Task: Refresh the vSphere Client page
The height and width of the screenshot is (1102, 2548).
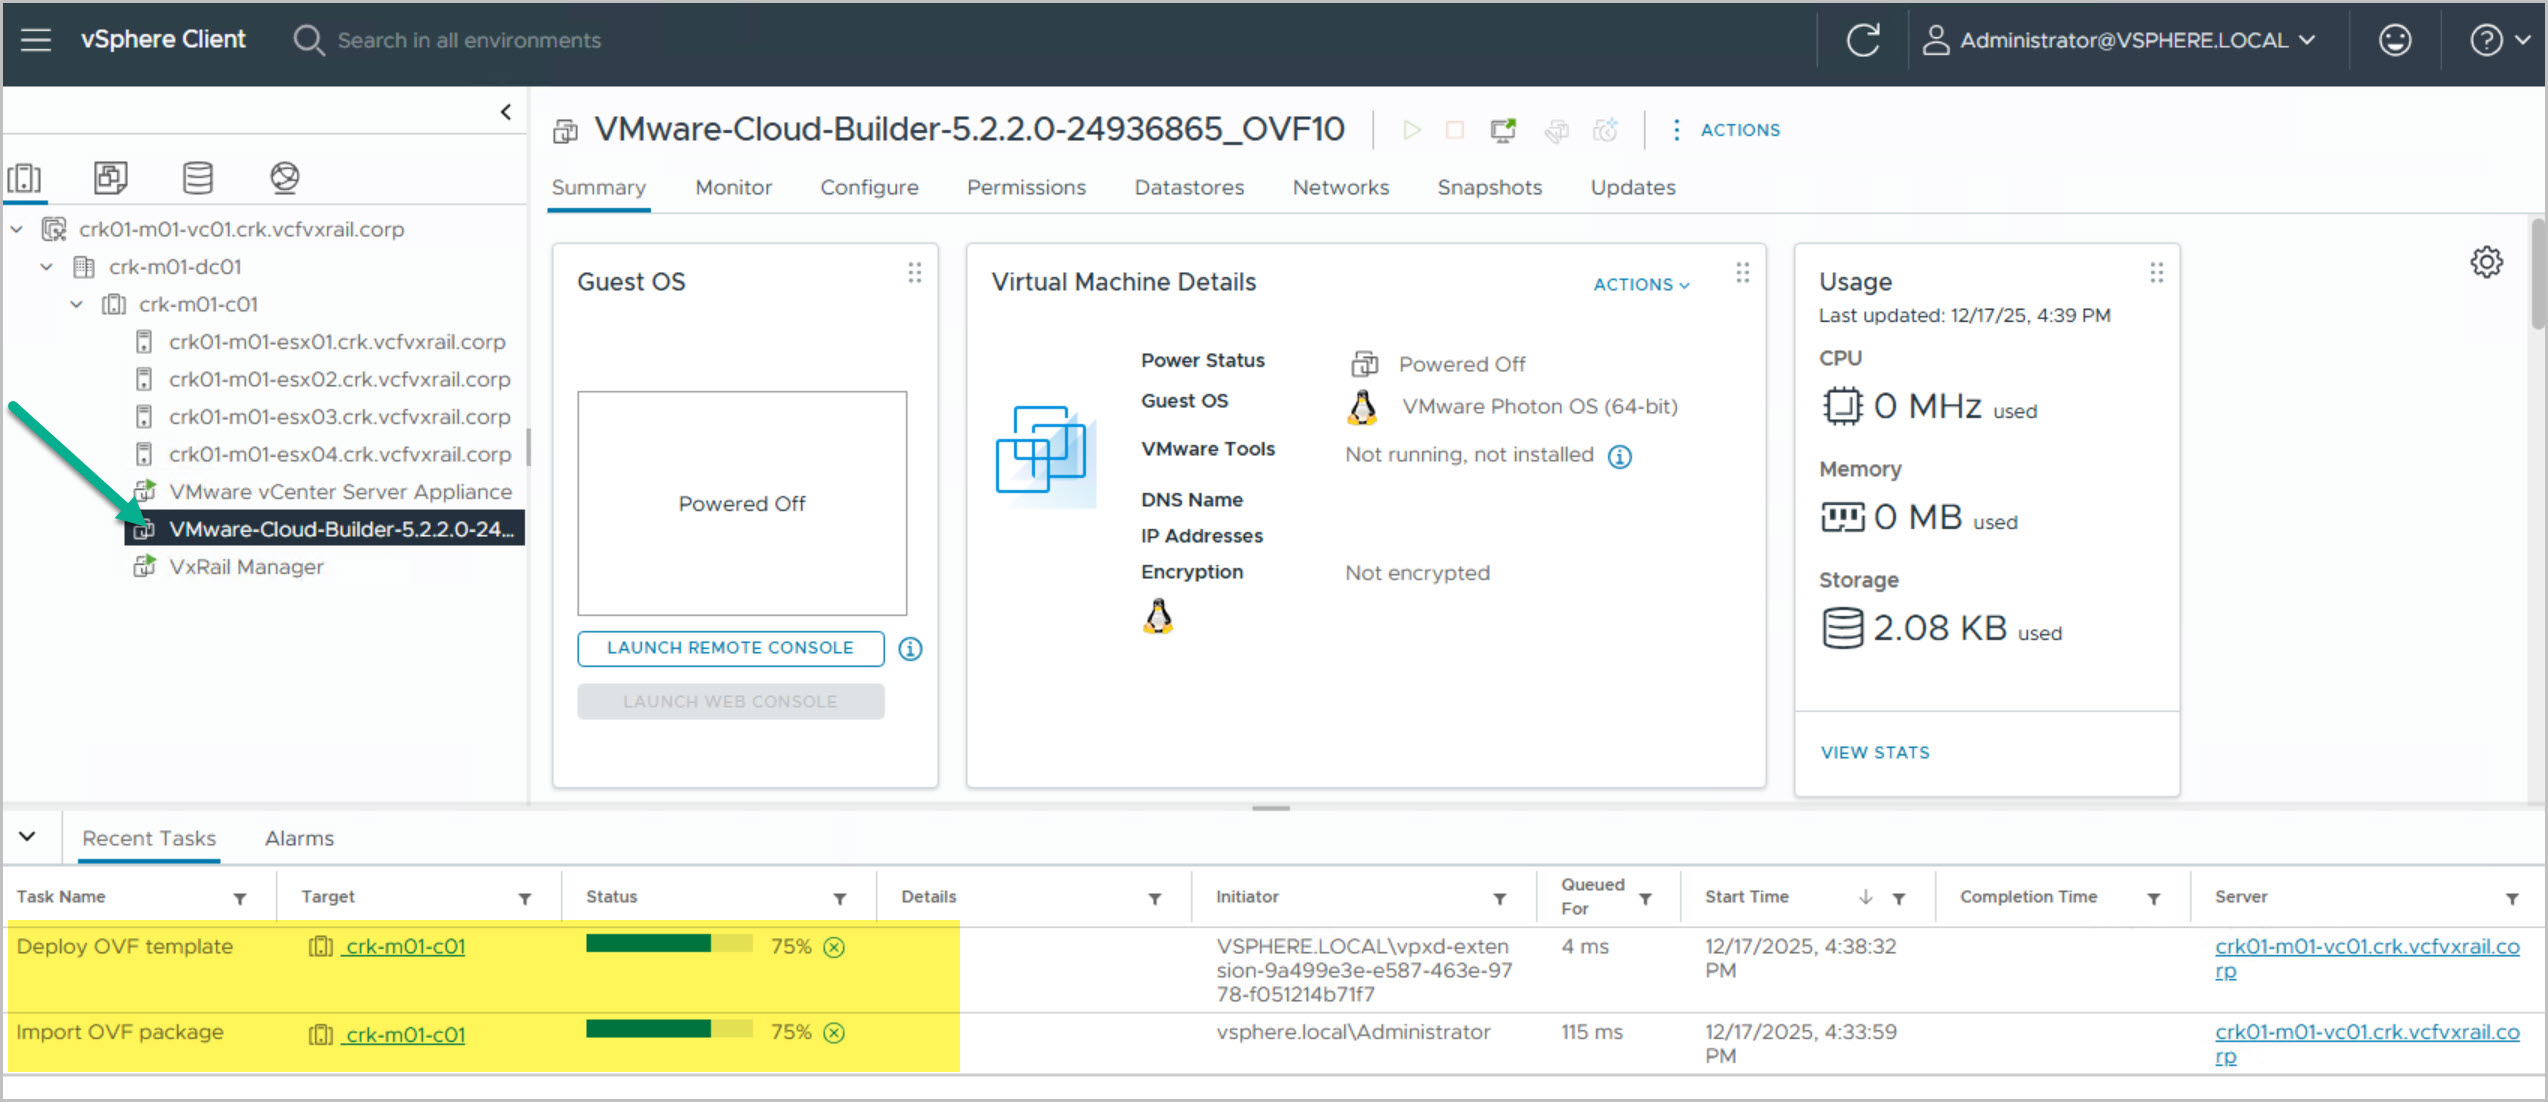Action: coord(1862,40)
